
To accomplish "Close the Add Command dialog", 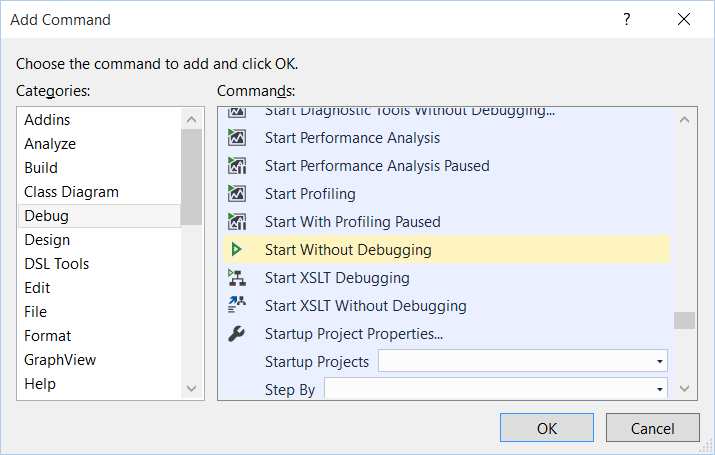I will tap(684, 19).
